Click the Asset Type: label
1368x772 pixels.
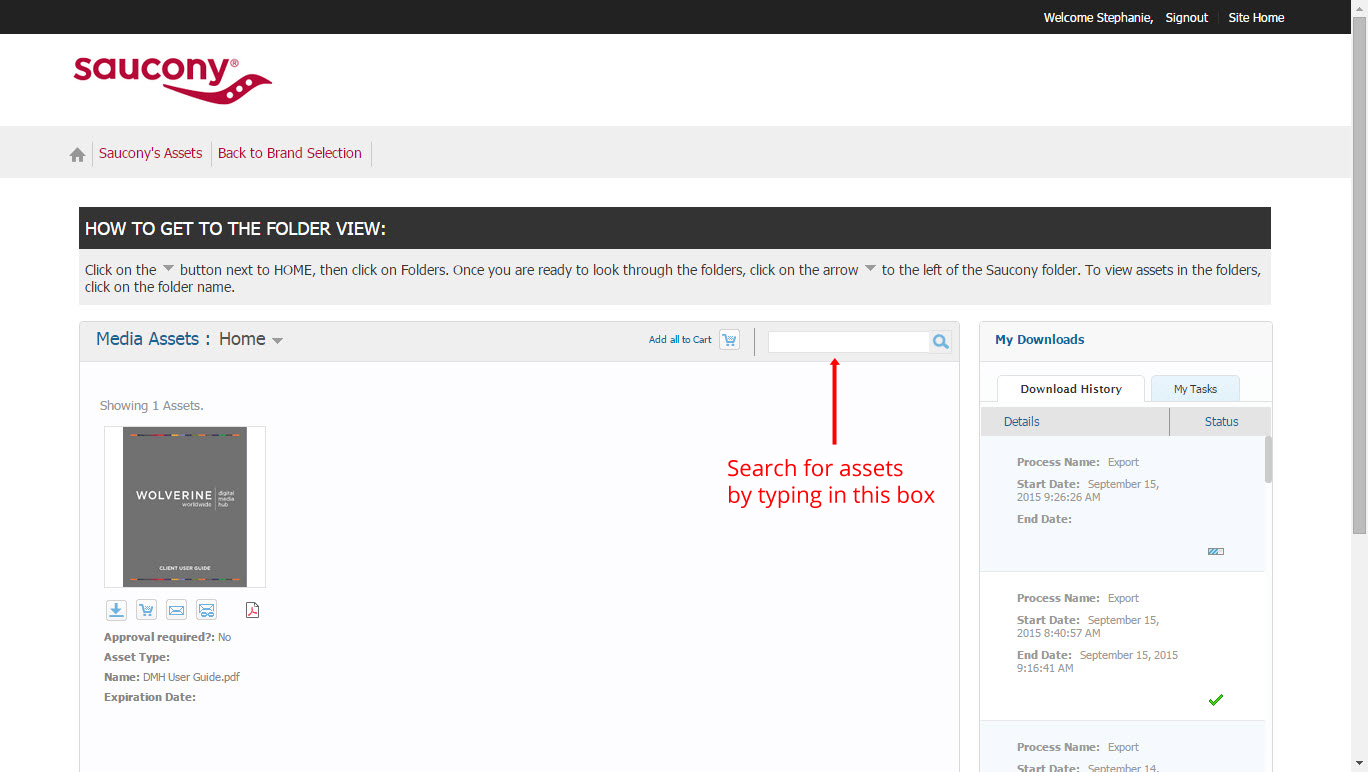tap(137, 657)
